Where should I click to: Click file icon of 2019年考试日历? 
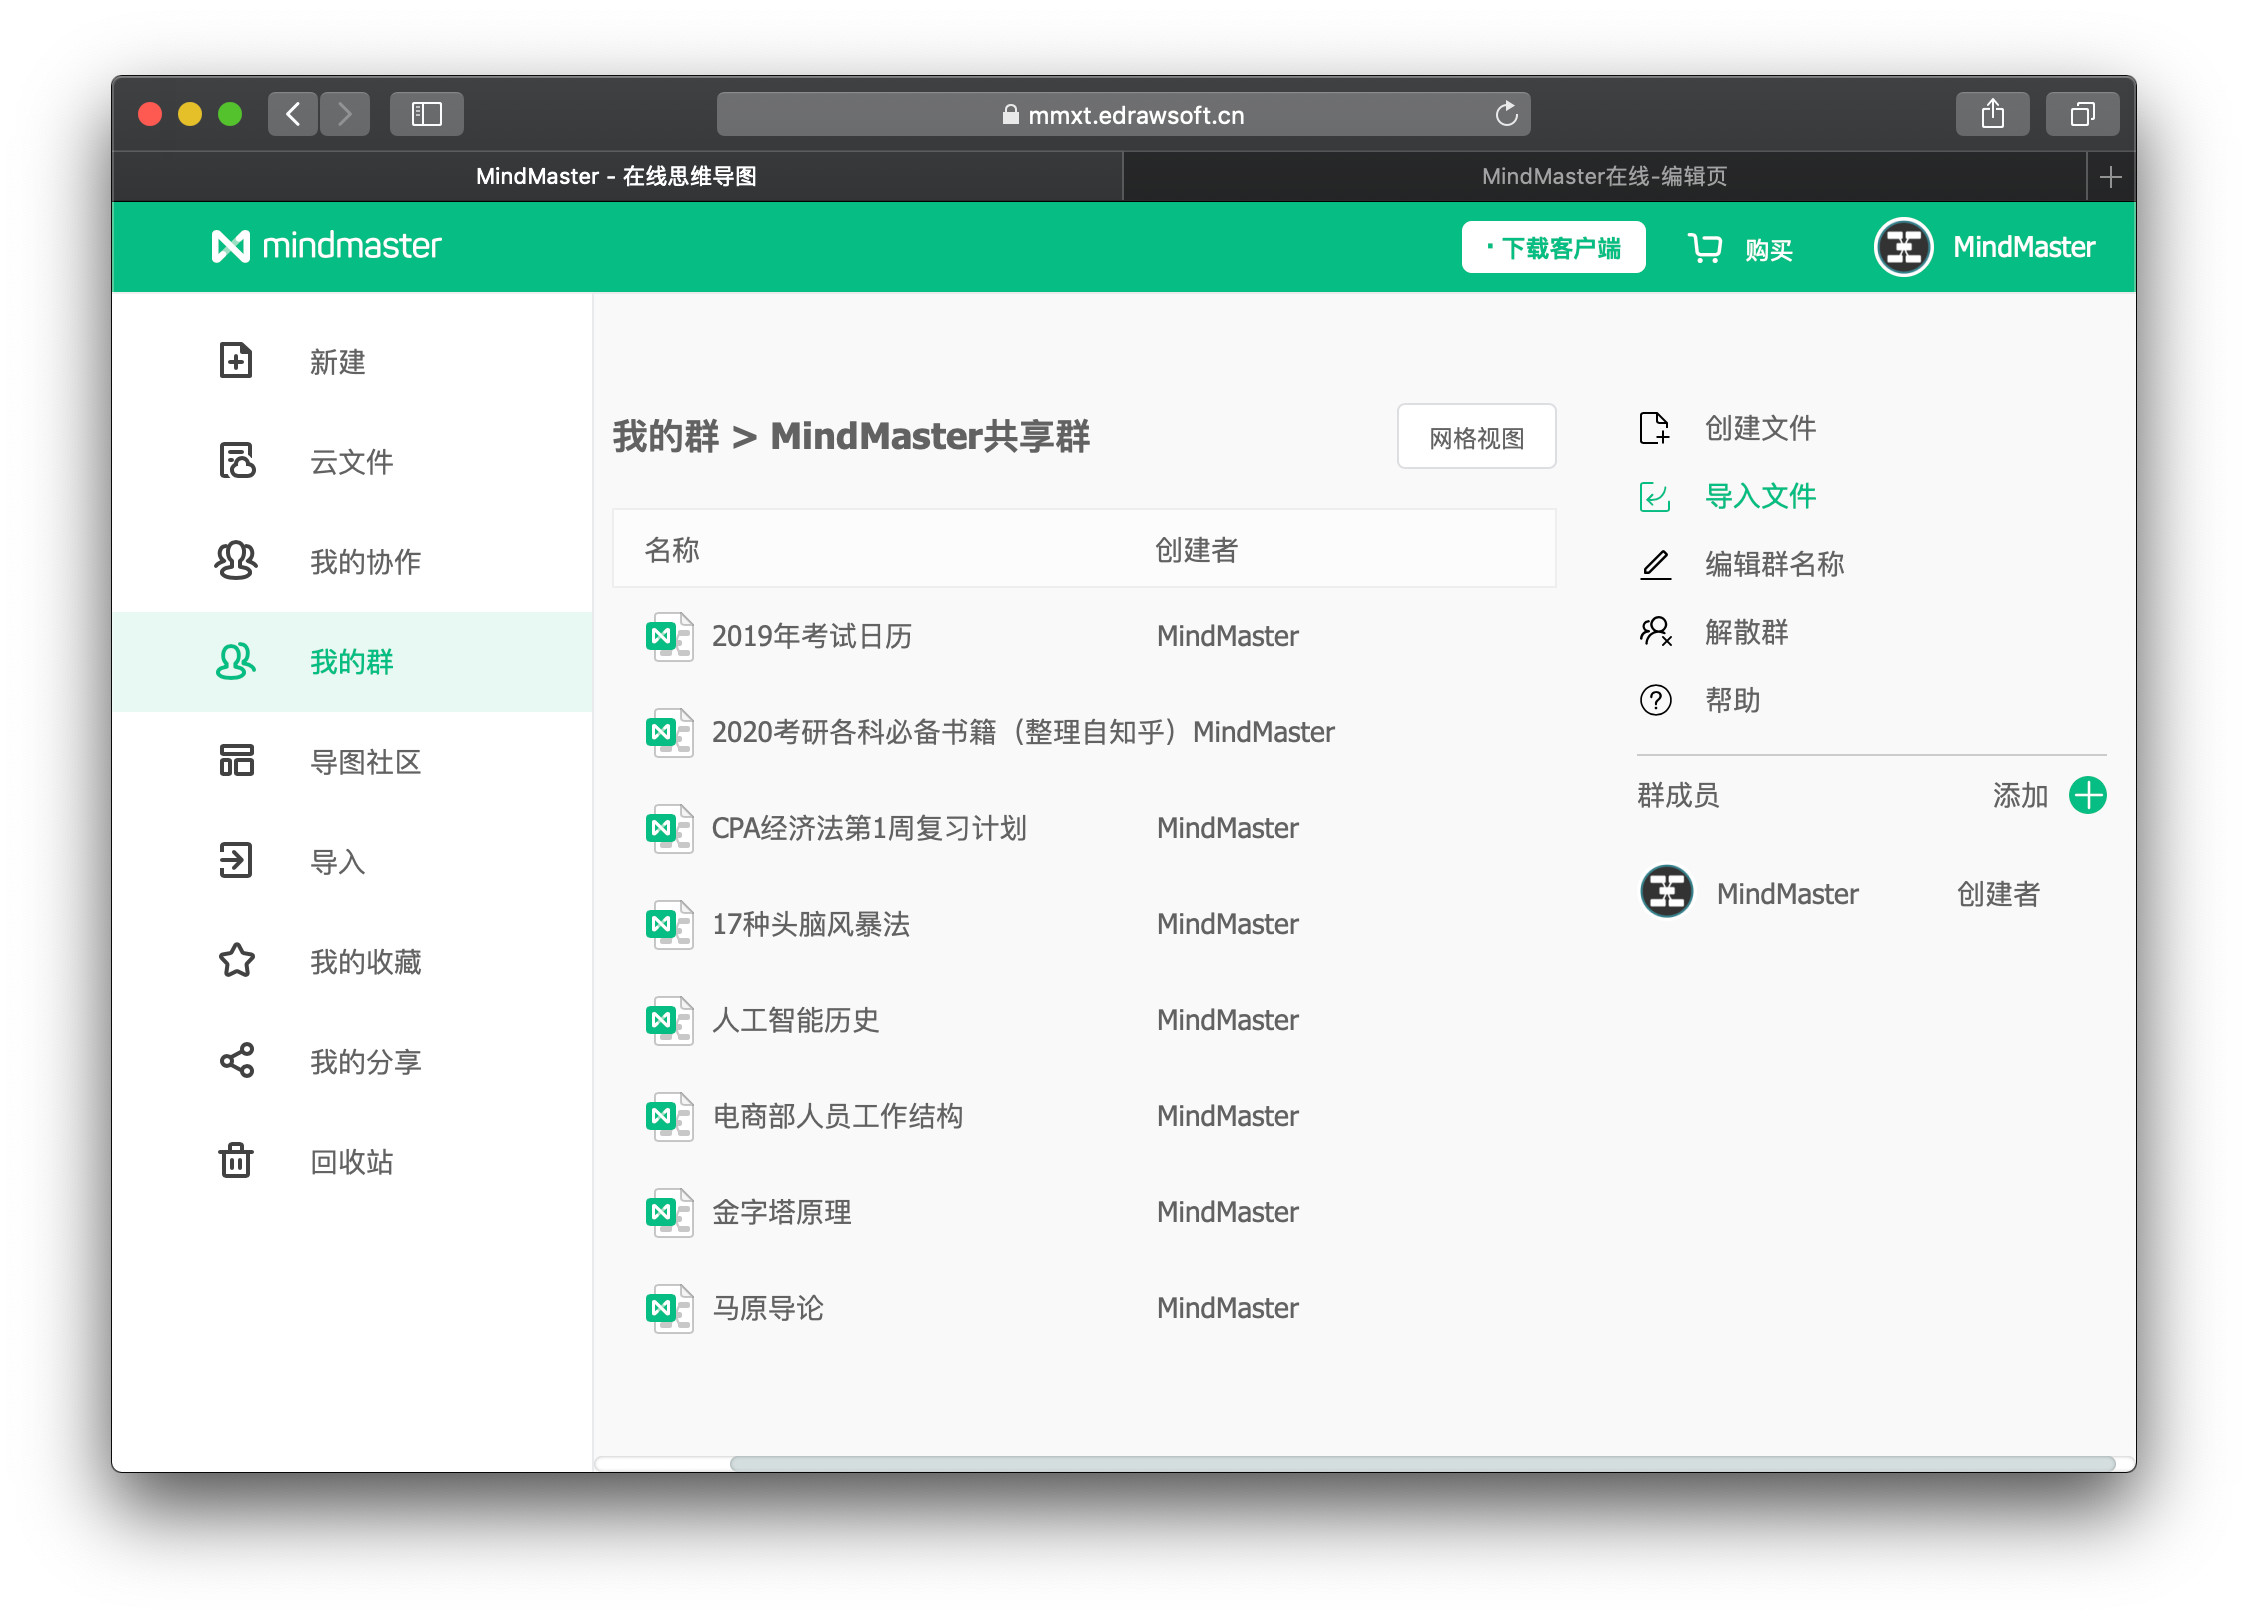coord(669,636)
